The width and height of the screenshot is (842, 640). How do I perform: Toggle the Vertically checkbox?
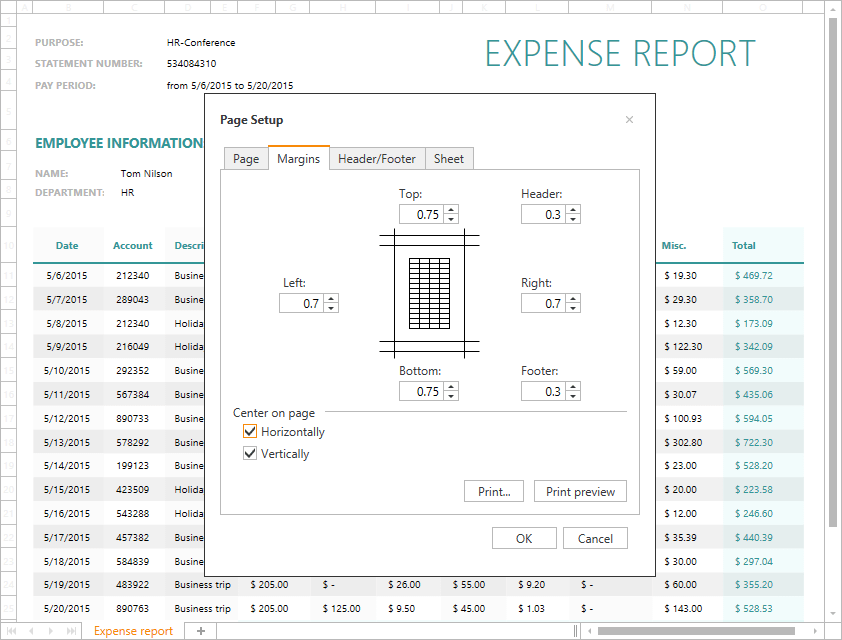pyautogui.click(x=250, y=454)
